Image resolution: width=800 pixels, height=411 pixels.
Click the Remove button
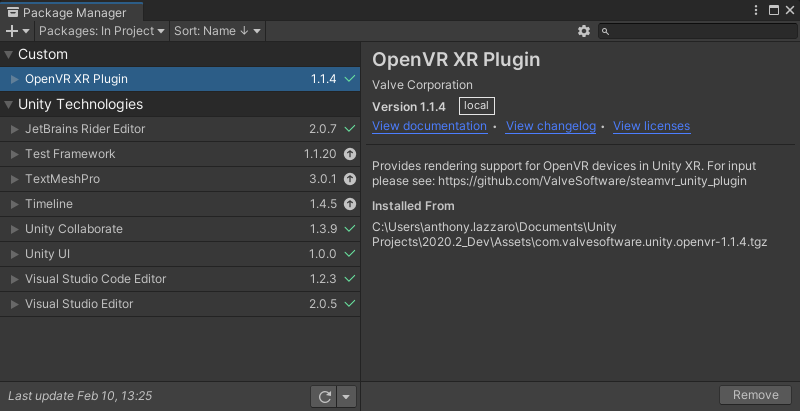pos(755,395)
